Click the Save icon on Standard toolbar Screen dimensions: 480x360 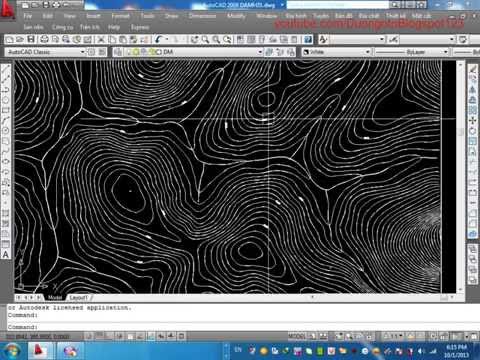click(x=31, y=40)
